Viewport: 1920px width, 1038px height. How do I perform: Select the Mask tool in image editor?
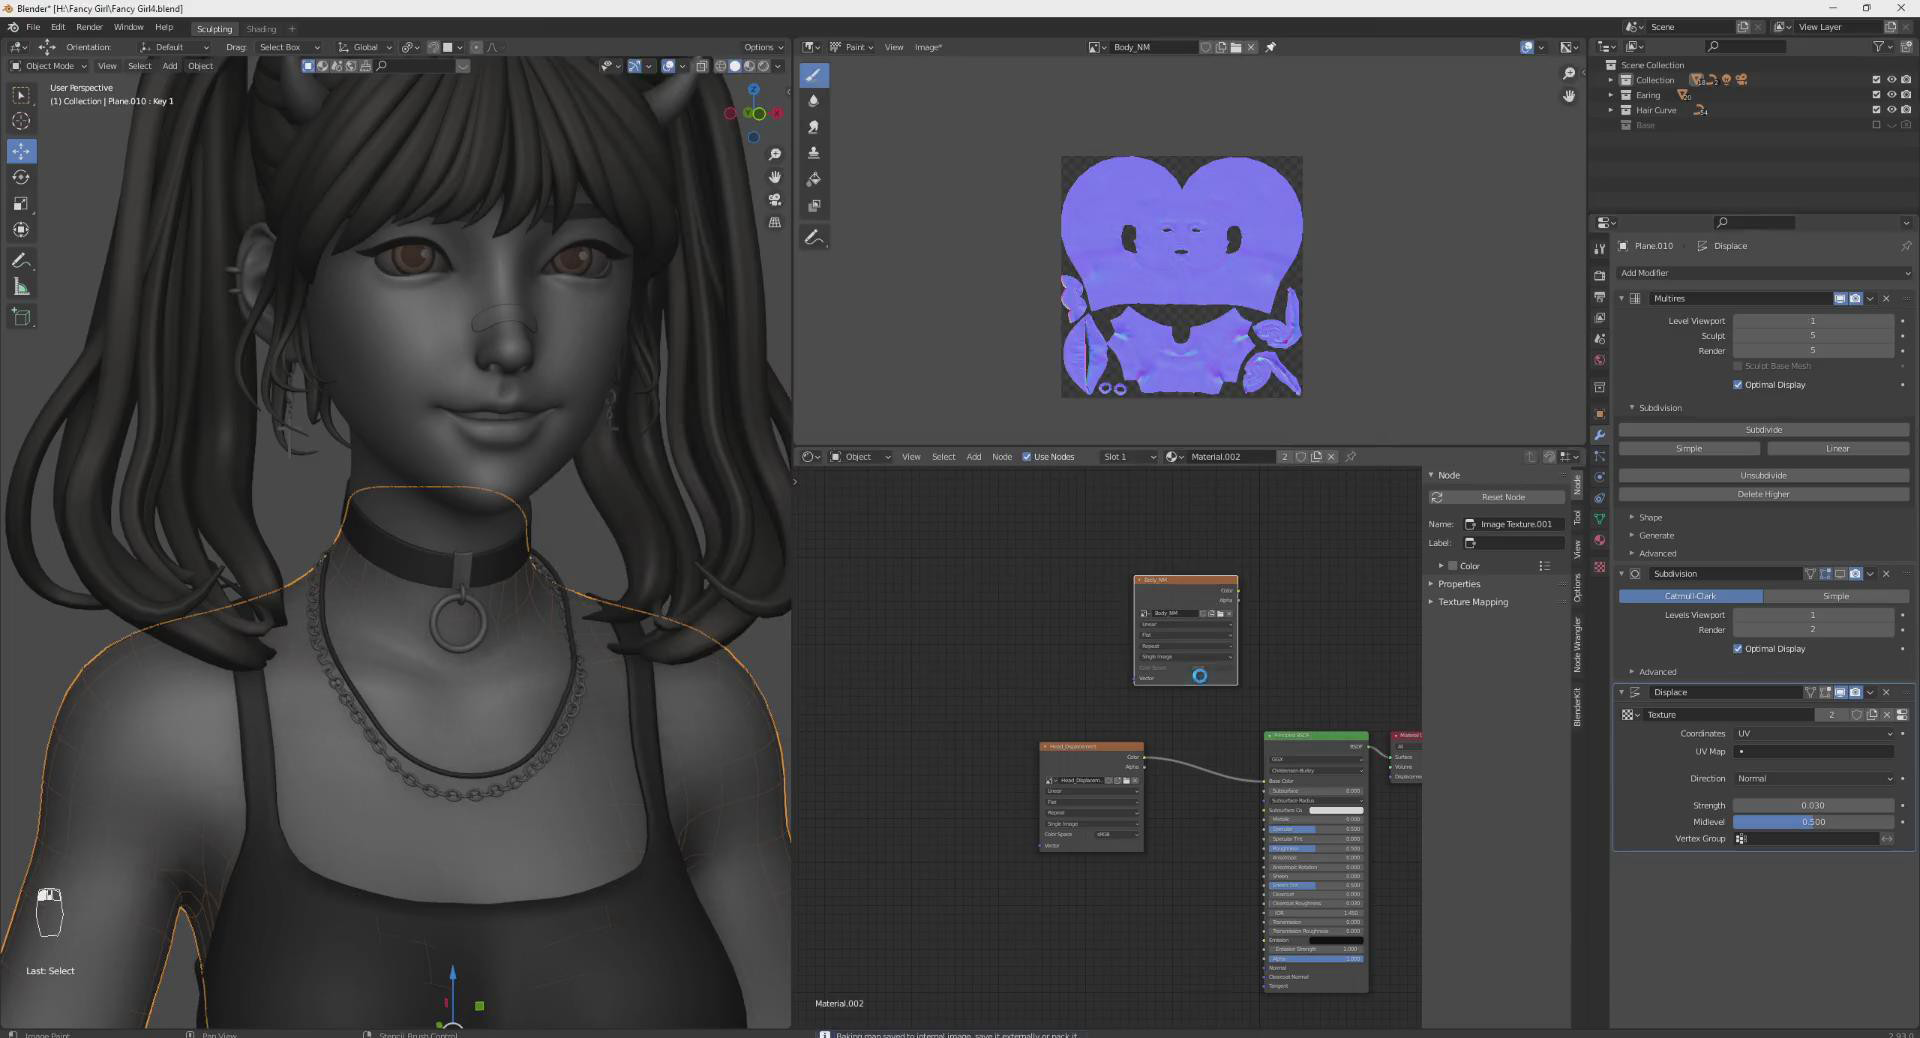(814, 206)
